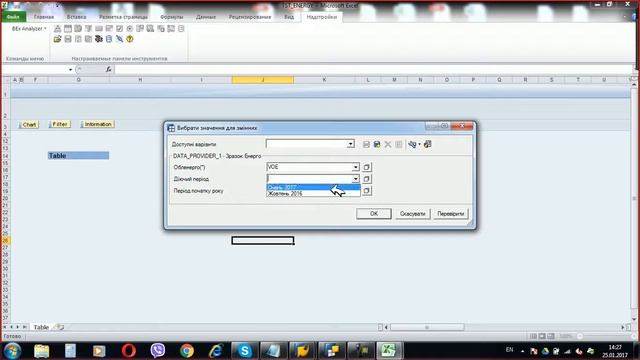Click the last toolbar icon in the variables dialog
640x360 pixels.
(x=427, y=144)
